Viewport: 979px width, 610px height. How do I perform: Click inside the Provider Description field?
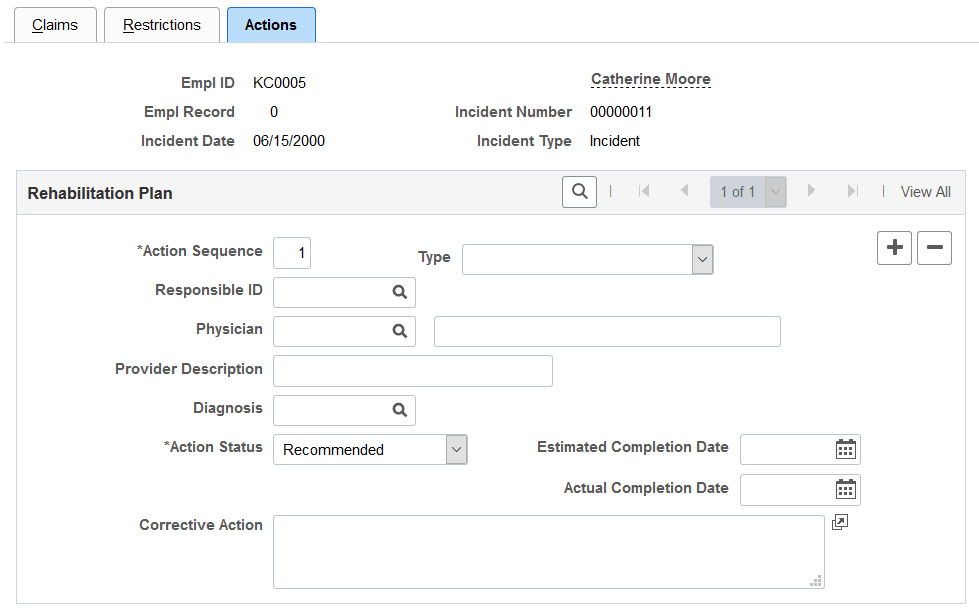click(412, 370)
